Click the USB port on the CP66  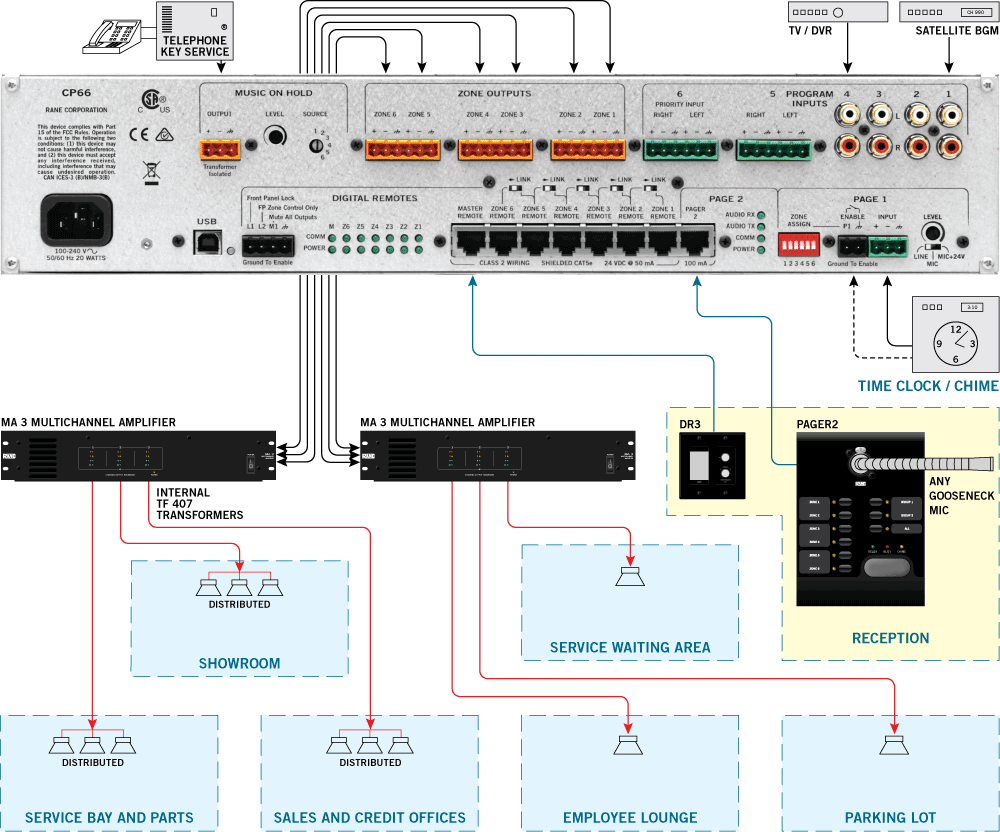click(207, 241)
